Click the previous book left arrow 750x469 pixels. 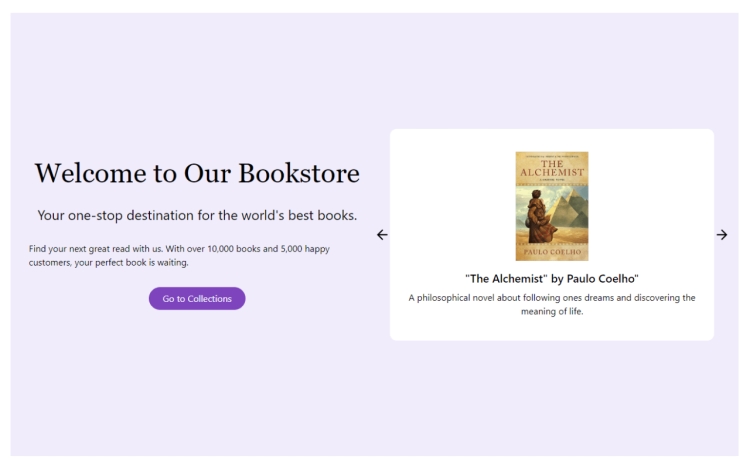[382, 235]
